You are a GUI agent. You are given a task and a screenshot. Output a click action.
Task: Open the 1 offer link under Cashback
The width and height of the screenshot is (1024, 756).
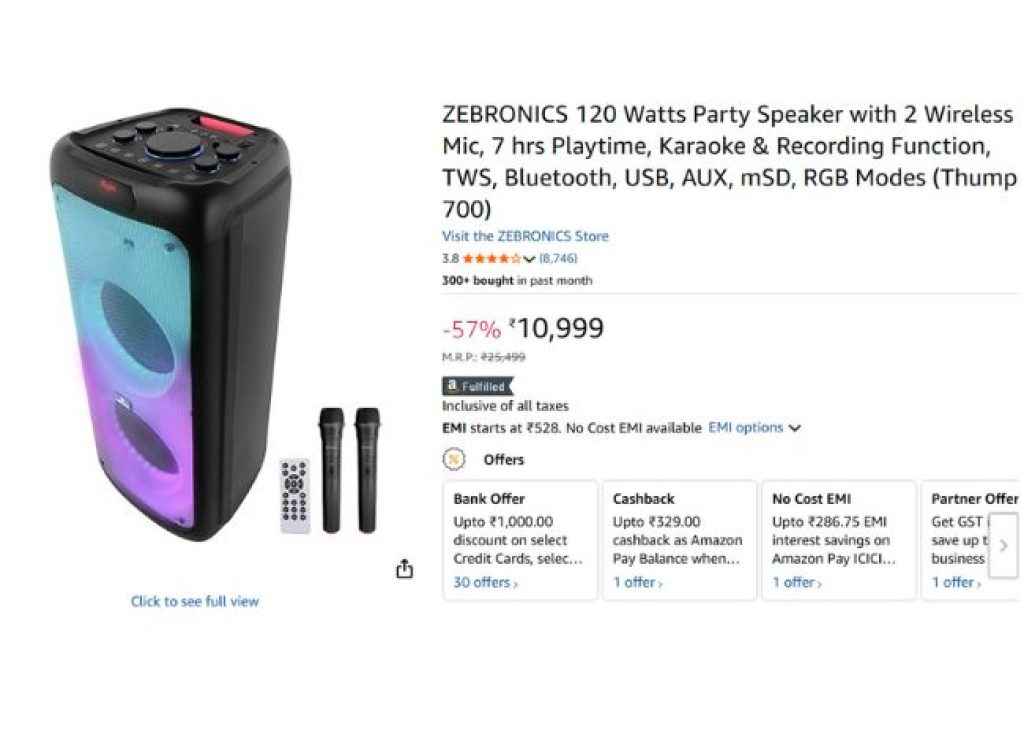point(636,581)
